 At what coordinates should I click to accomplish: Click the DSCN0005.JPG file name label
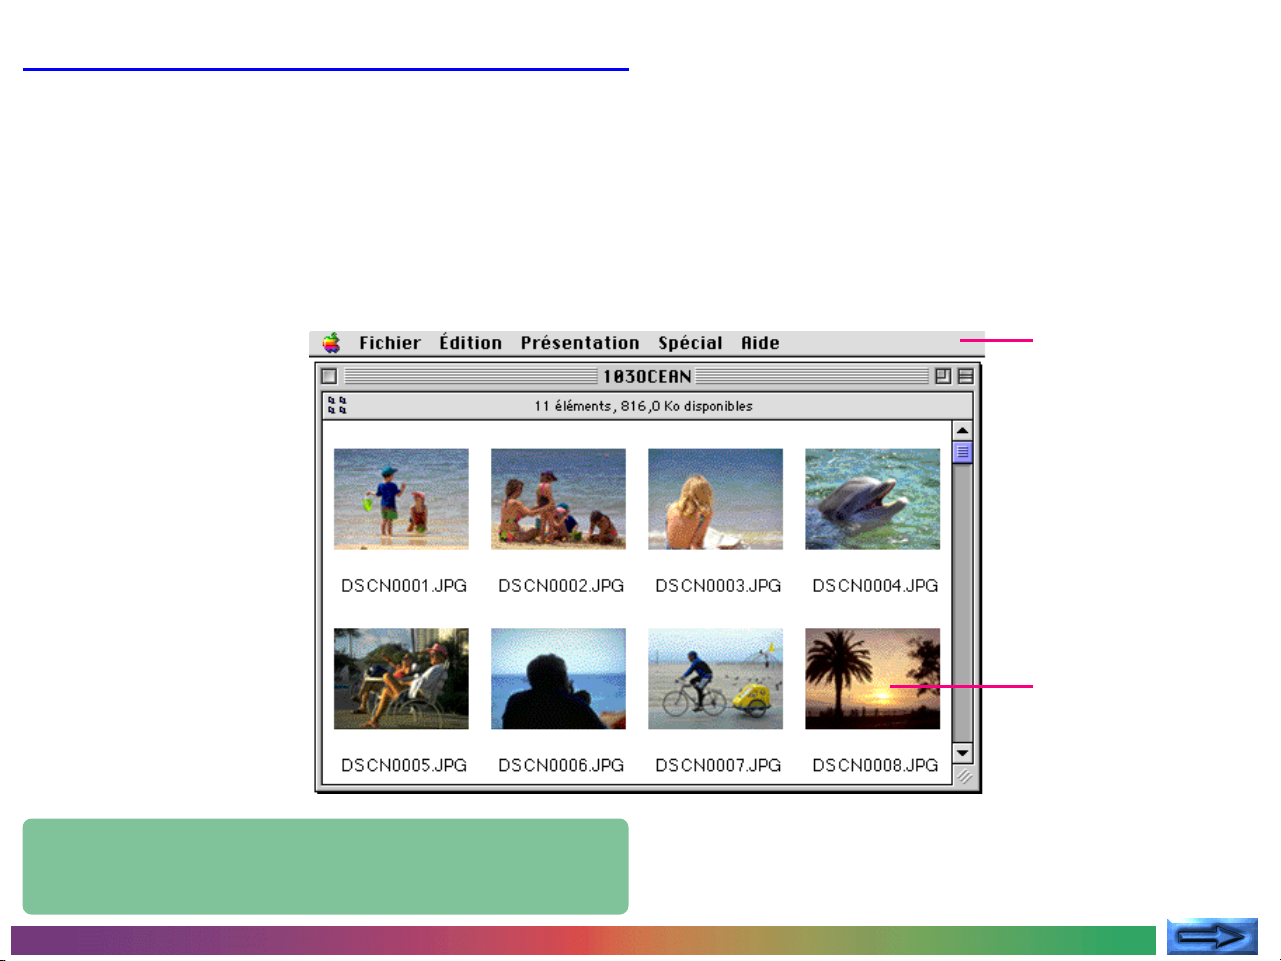(x=404, y=765)
